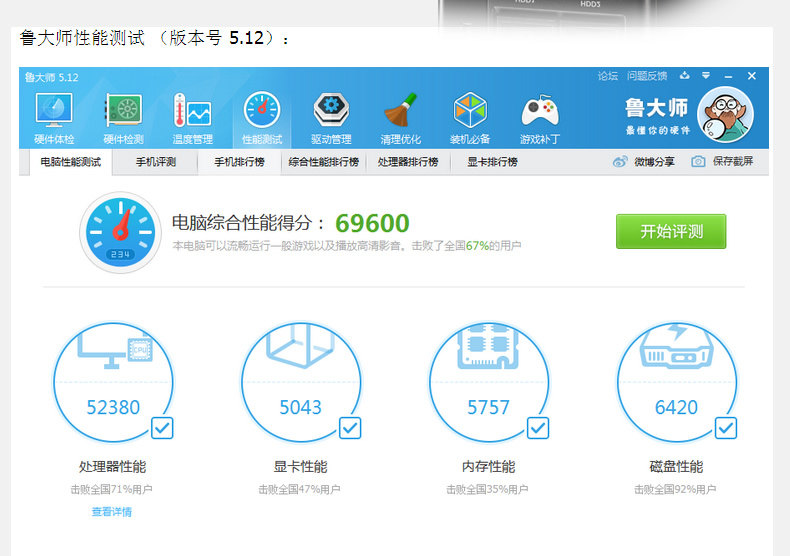Viewport: 790px width, 556px height.
Task: Click the overall score 69600
Action: 372,223
